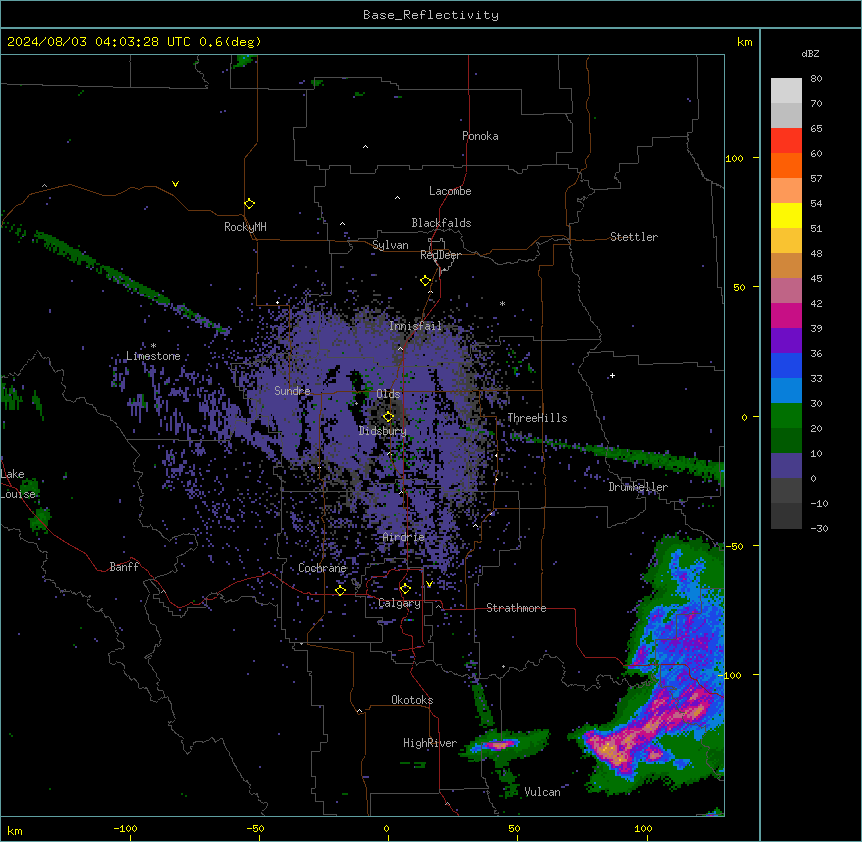Click the Innisfail town label
This screenshot has width=862, height=842.
coord(415,326)
